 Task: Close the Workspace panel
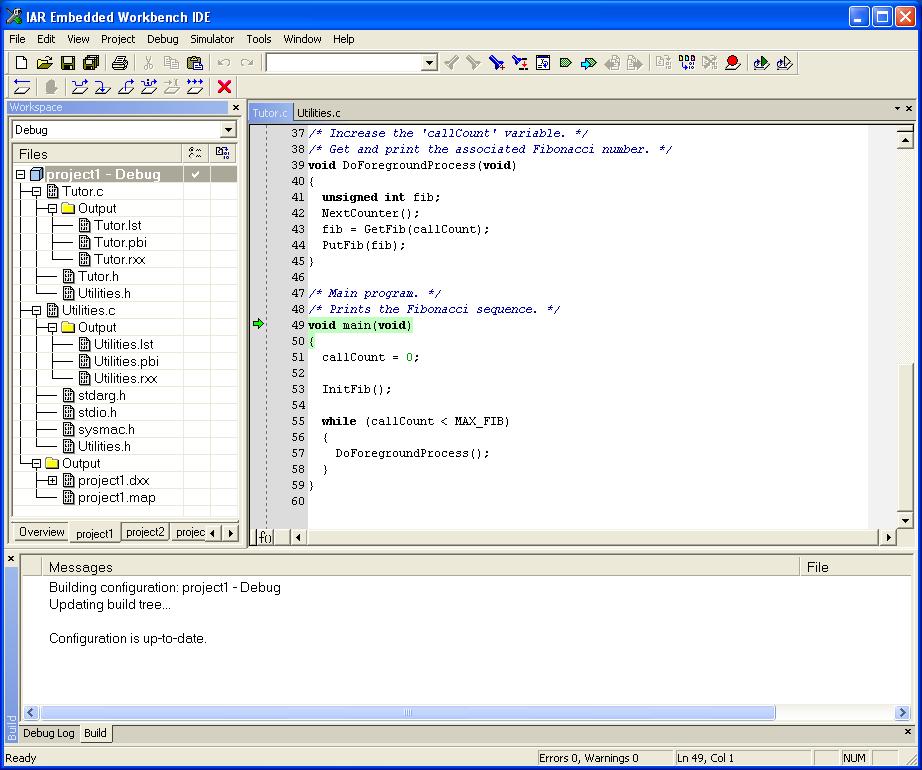(x=236, y=108)
